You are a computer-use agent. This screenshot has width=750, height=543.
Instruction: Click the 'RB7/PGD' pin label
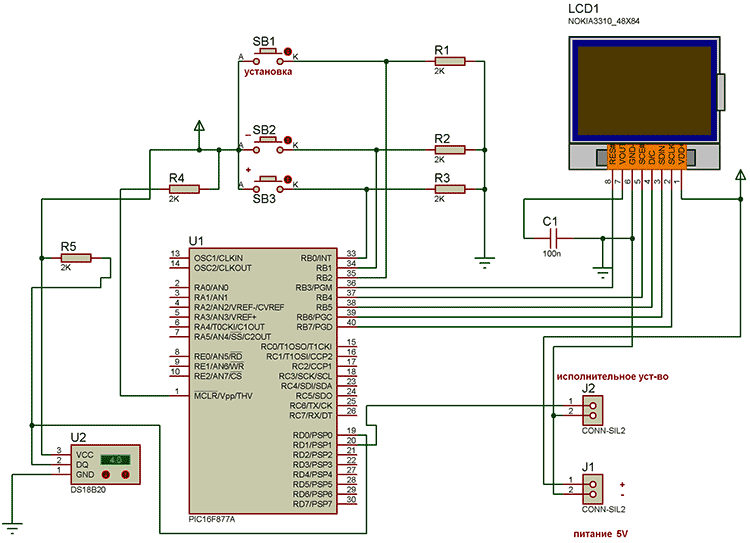(x=314, y=327)
